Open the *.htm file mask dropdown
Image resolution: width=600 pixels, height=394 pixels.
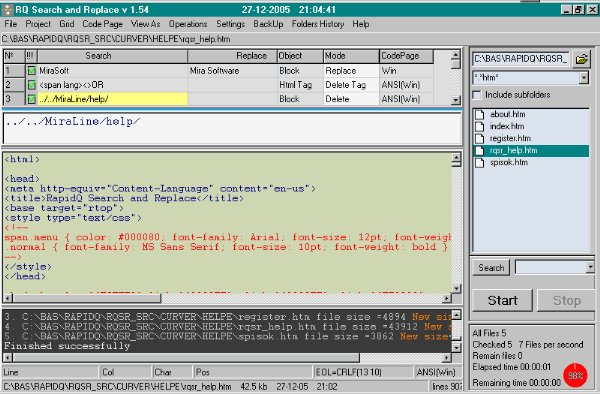click(584, 78)
